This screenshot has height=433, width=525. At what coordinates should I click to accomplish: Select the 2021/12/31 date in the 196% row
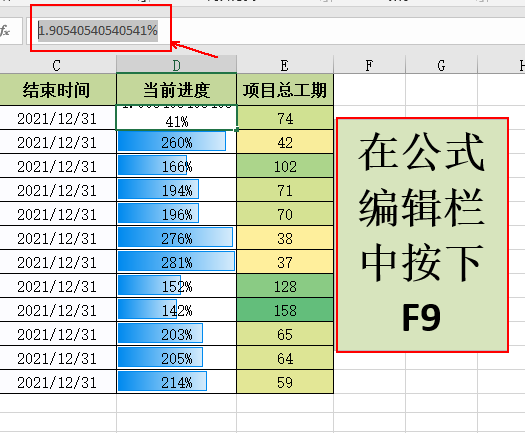[x=57, y=214]
